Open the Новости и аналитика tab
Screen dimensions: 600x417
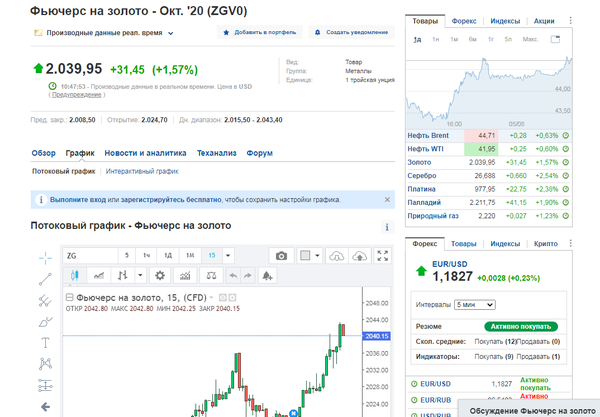pos(145,153)
